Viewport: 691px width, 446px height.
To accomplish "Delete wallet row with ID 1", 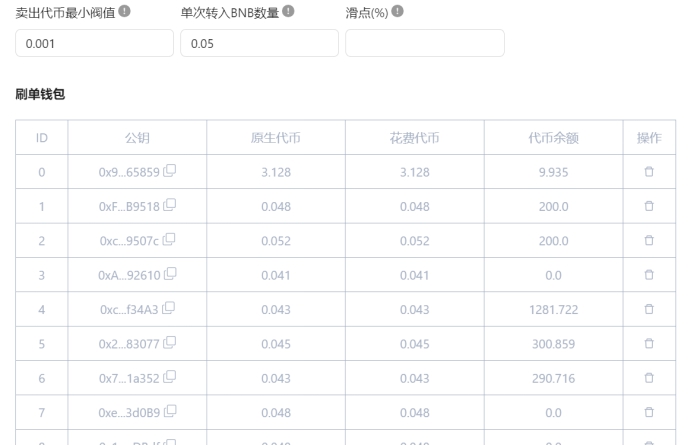I will tap(648, 205).
